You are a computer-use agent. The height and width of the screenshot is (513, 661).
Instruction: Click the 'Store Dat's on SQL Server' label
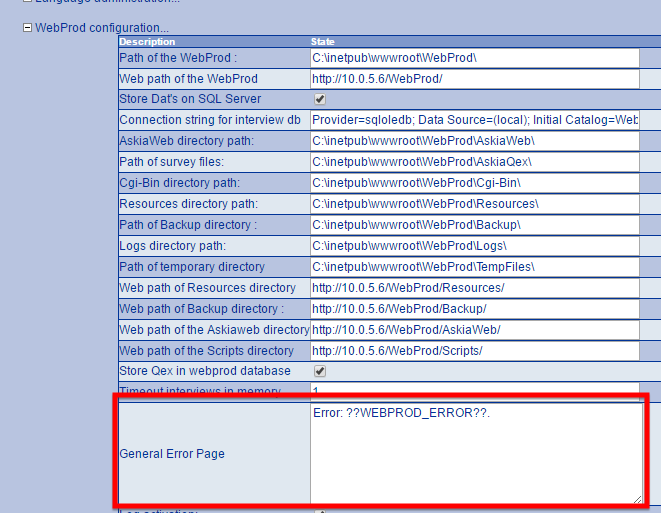click(x=190, y=99)
